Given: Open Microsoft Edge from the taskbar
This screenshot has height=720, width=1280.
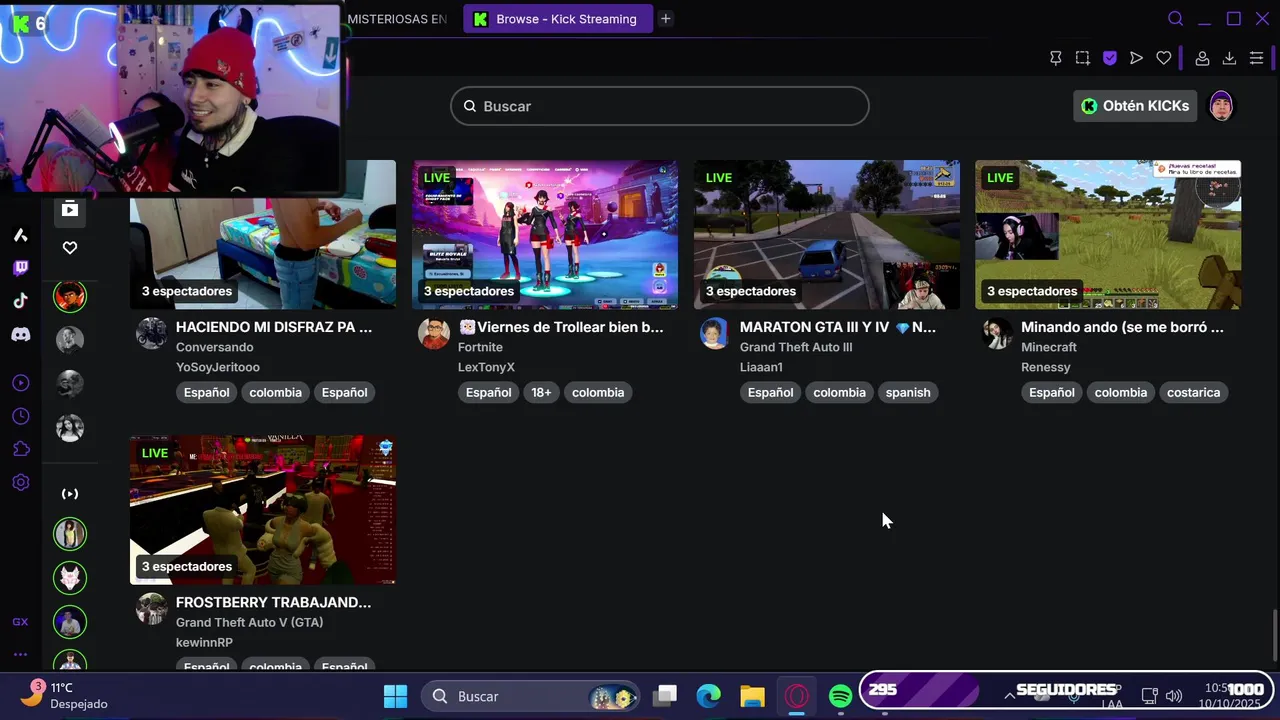Looking at the screenshot, I should pos(709,696).
